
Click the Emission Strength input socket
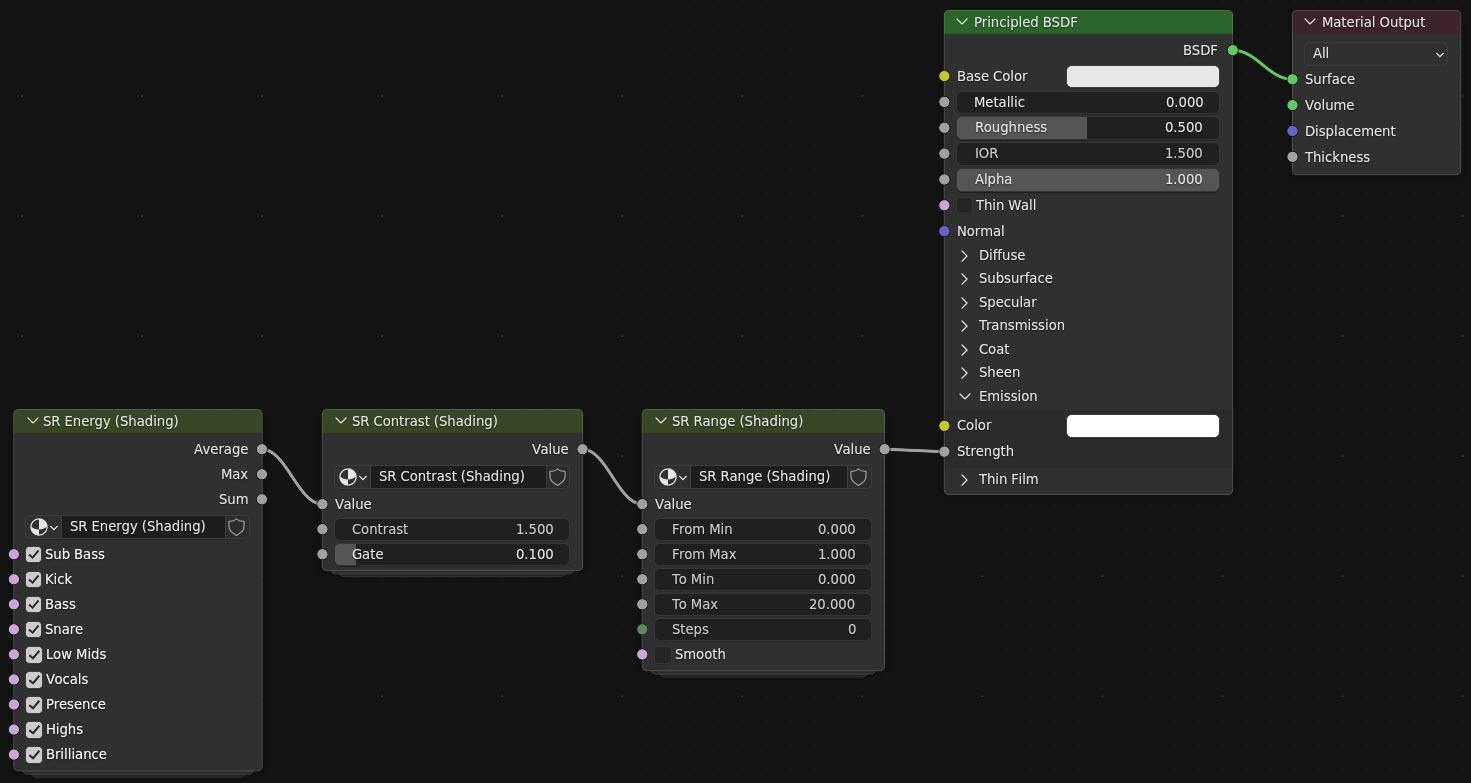(944, 451)
